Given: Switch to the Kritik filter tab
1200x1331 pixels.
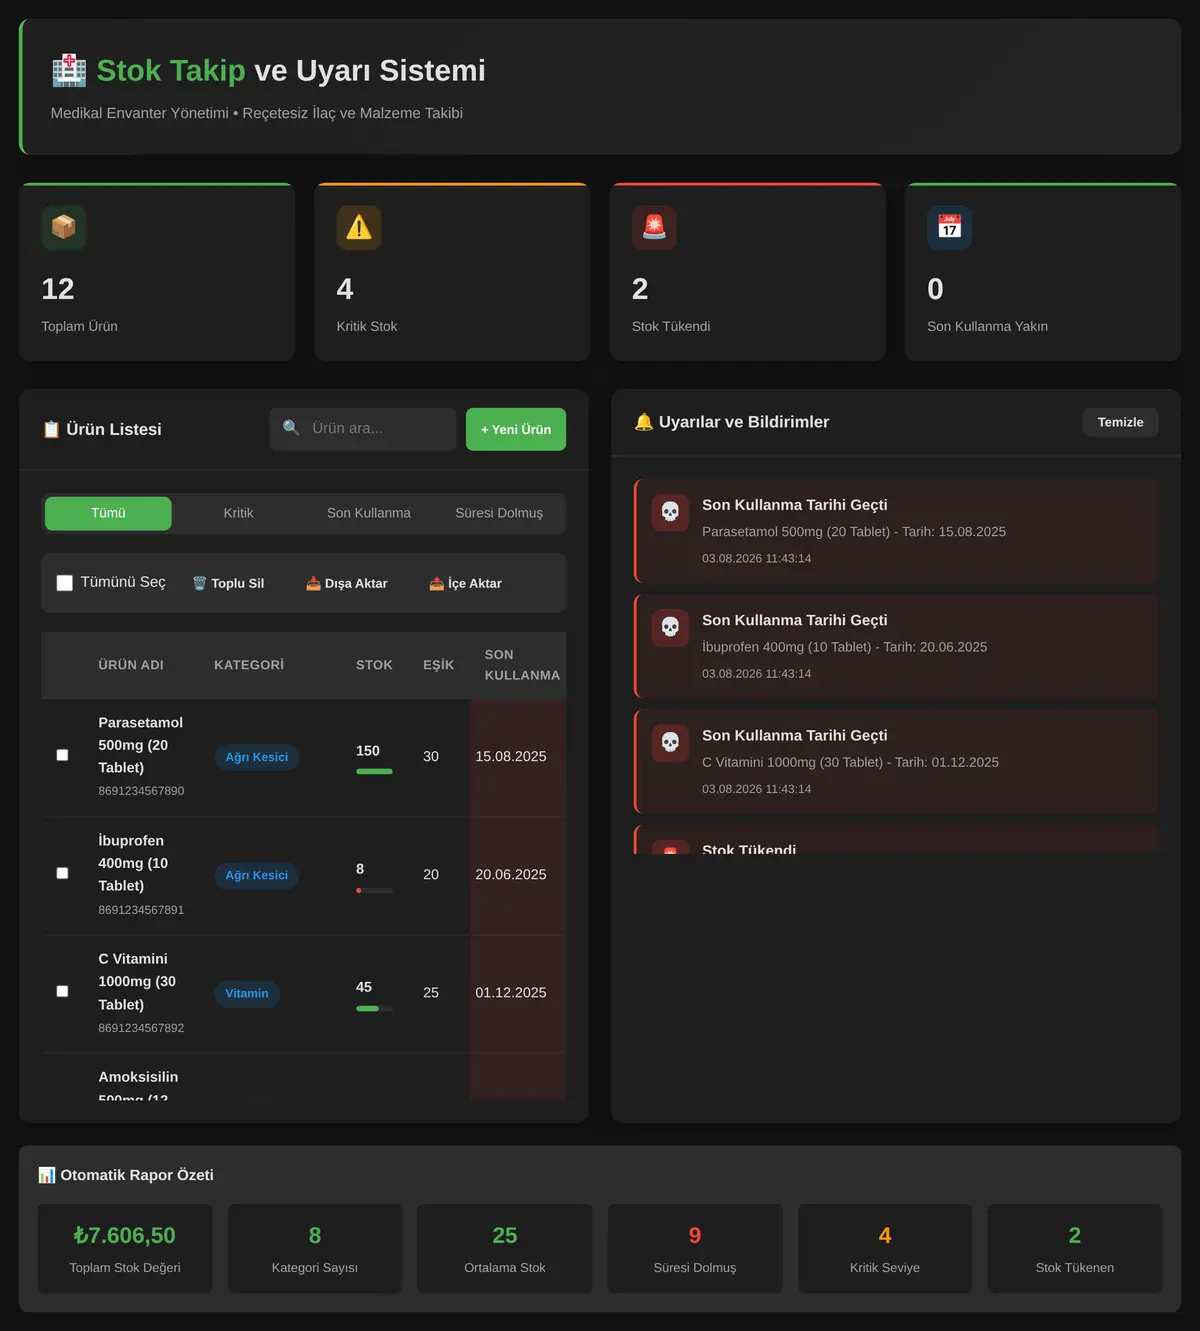Looking at the screenshot, I should [x=238, y=513].
